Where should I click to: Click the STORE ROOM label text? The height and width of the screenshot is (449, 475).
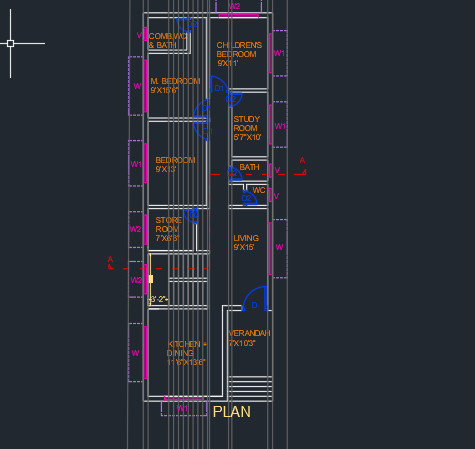pyautogui.click(x=168, y=229)
